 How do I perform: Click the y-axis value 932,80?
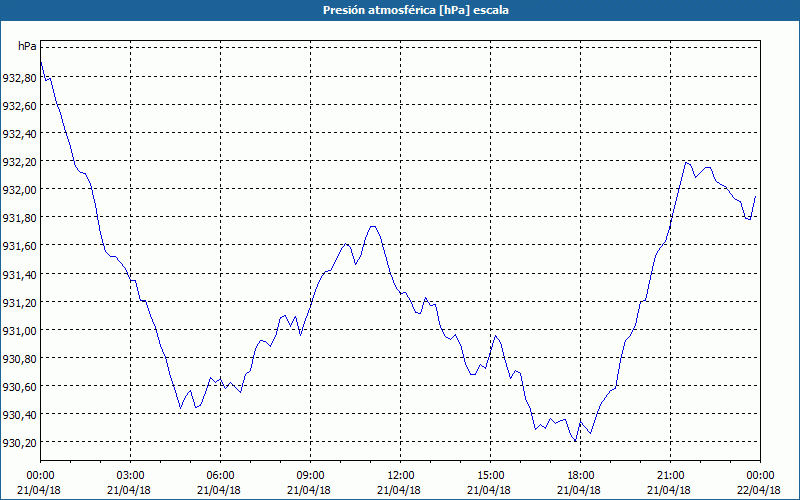coord(19,78)
